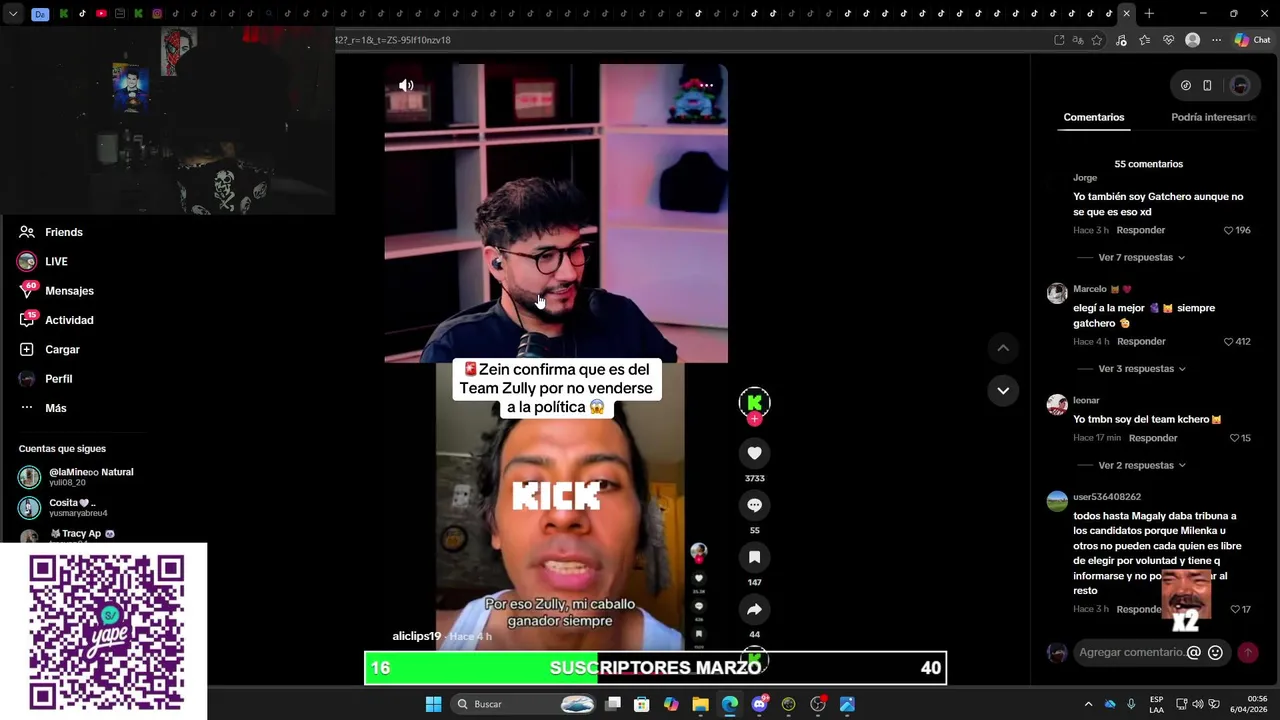Open a new browser tab with plus

[x=1149, y=14]
